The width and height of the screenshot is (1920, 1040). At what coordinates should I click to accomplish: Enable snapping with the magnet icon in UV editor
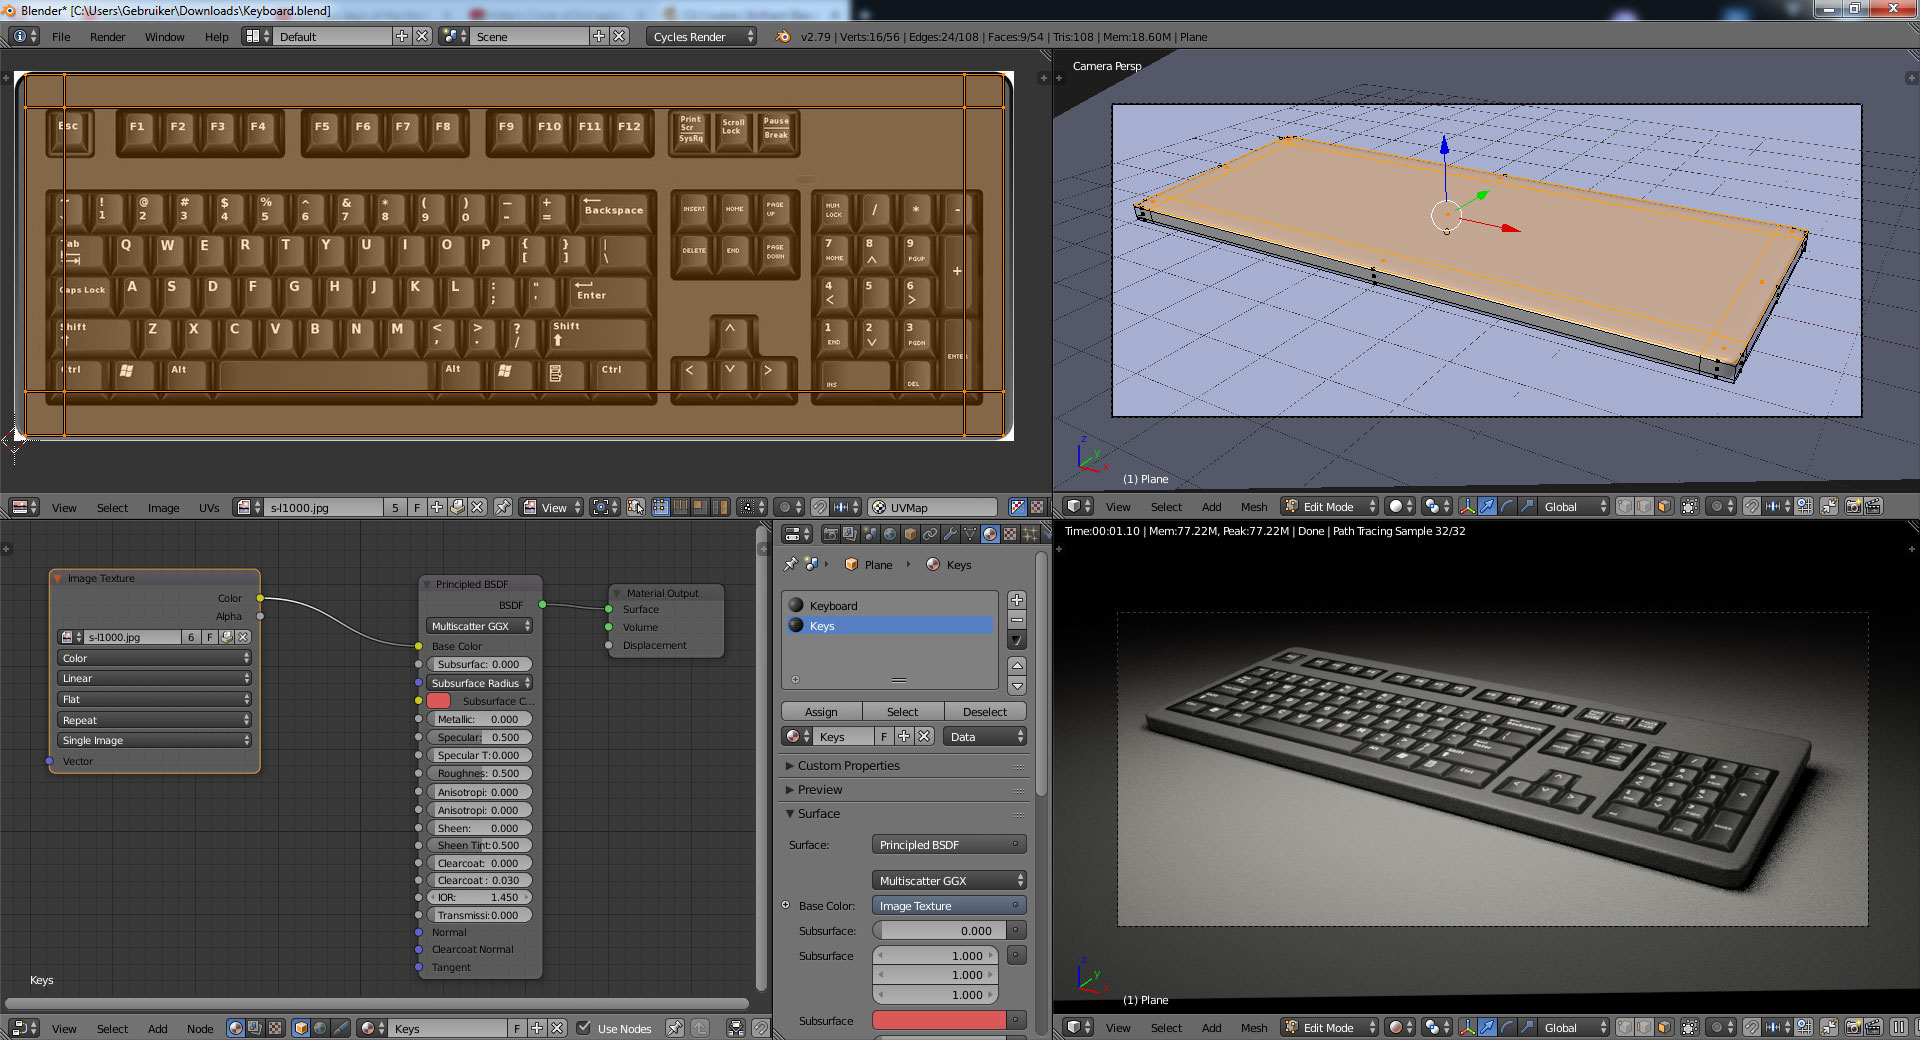pos(819,507)
